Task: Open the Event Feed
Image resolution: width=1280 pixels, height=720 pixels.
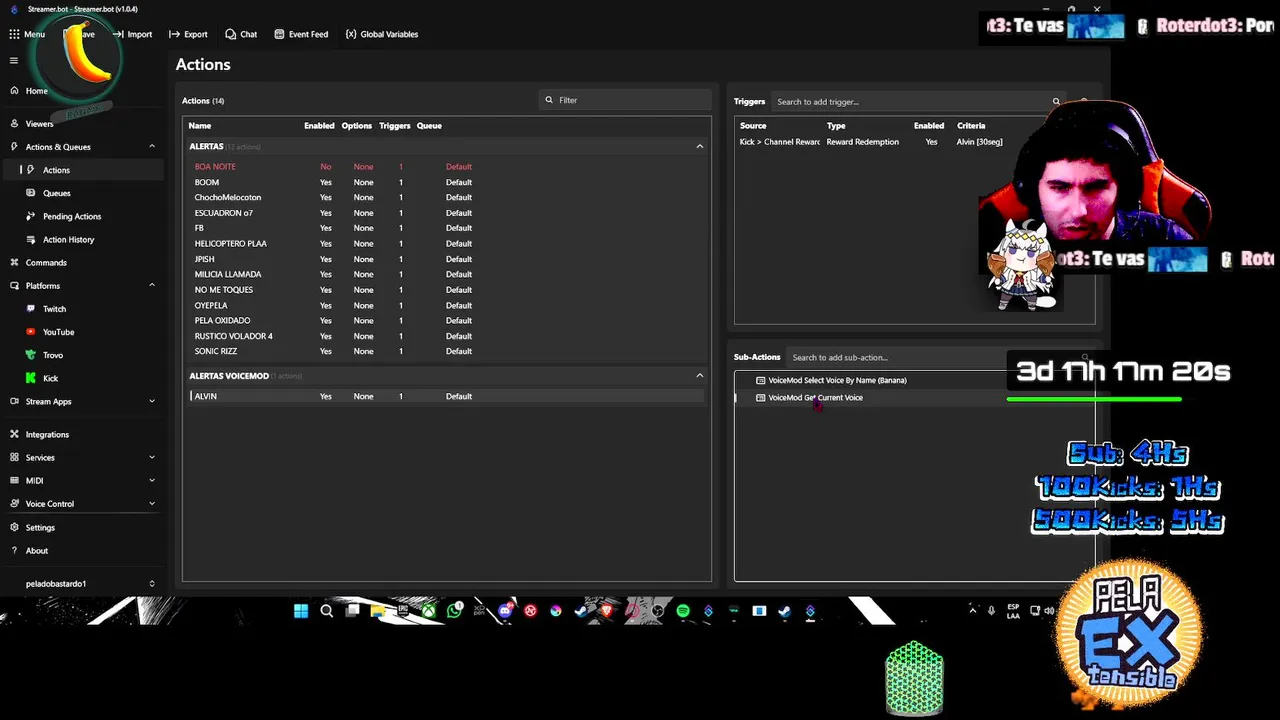Action: click(x=301, y=34)
